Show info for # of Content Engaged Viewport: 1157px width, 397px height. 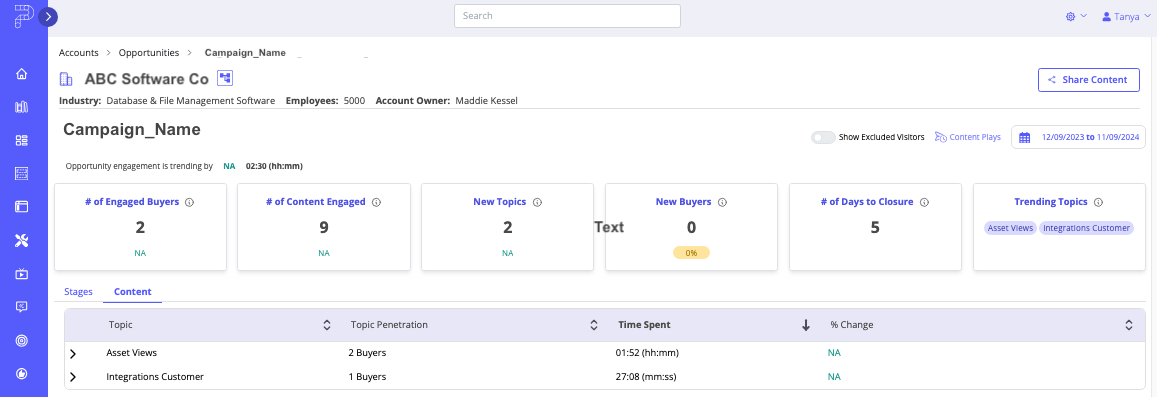[x=376, y=202]
